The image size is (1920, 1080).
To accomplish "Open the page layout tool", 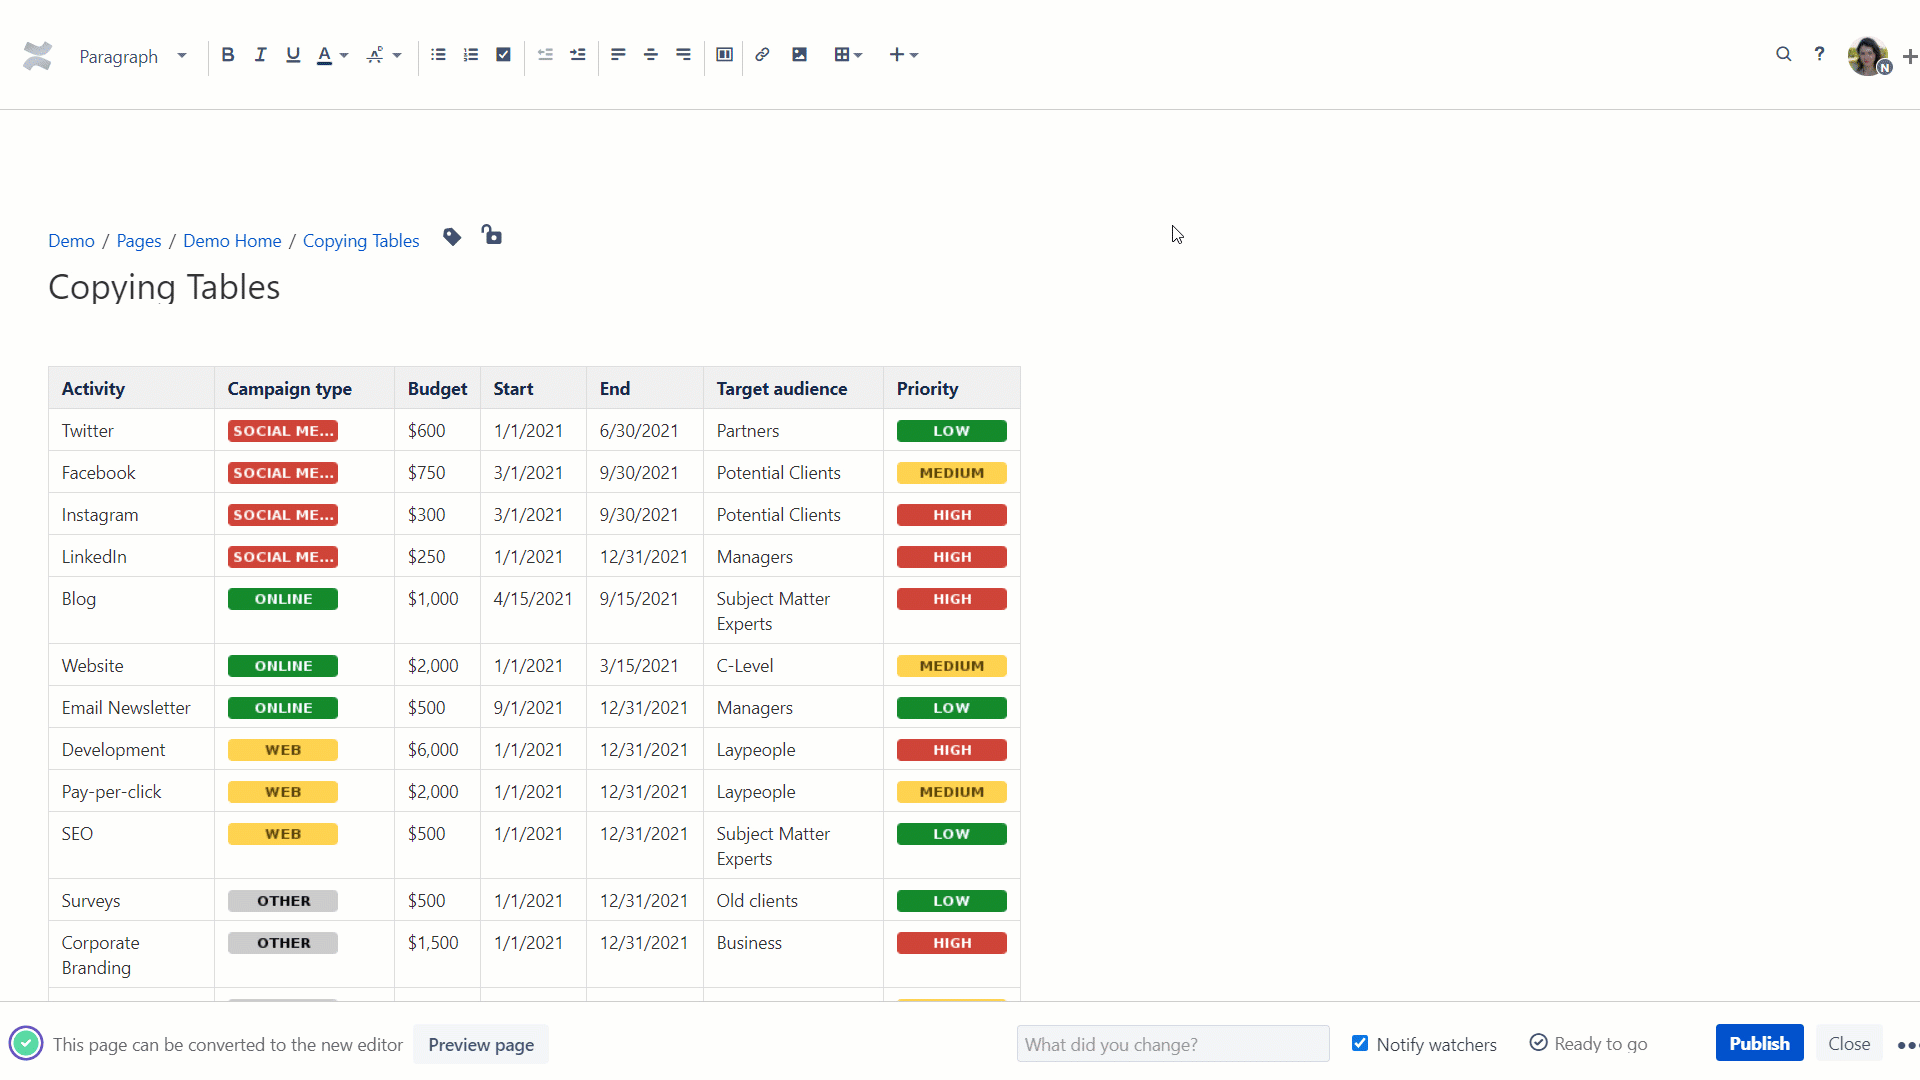I will (x=725, y=55).
